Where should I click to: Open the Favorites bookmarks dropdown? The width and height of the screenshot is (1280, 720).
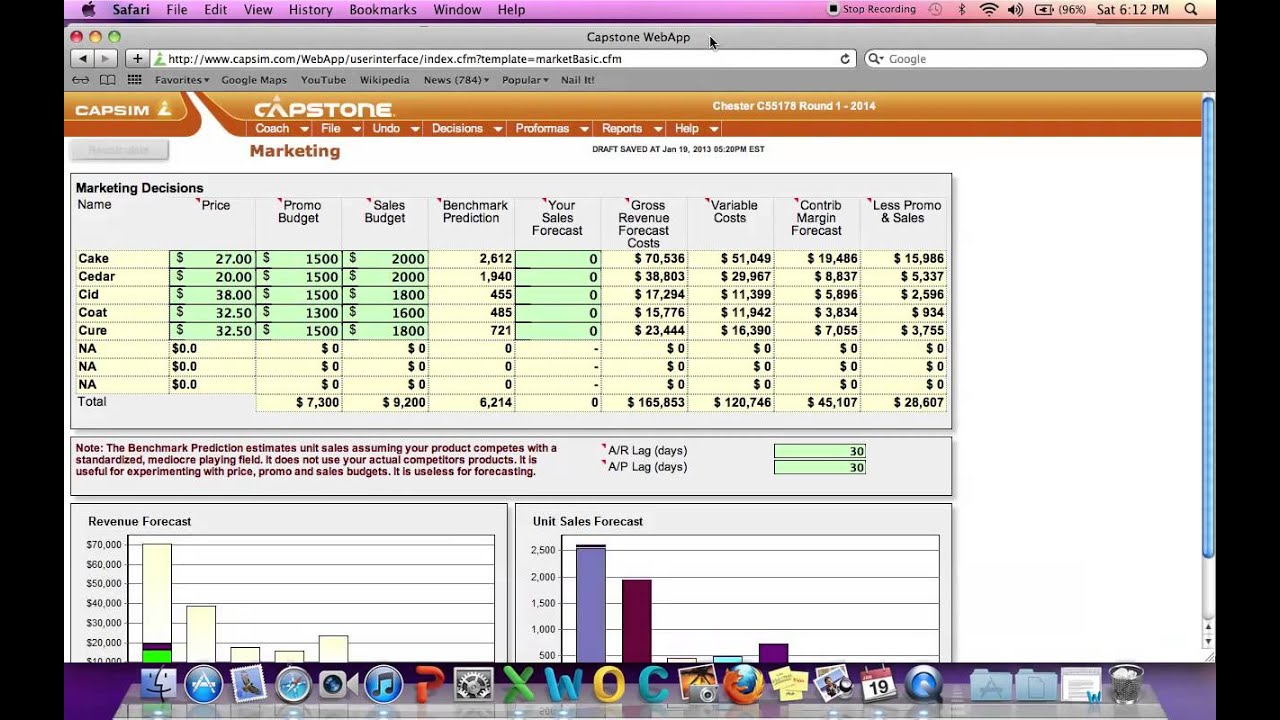click(x=182, y=80)
